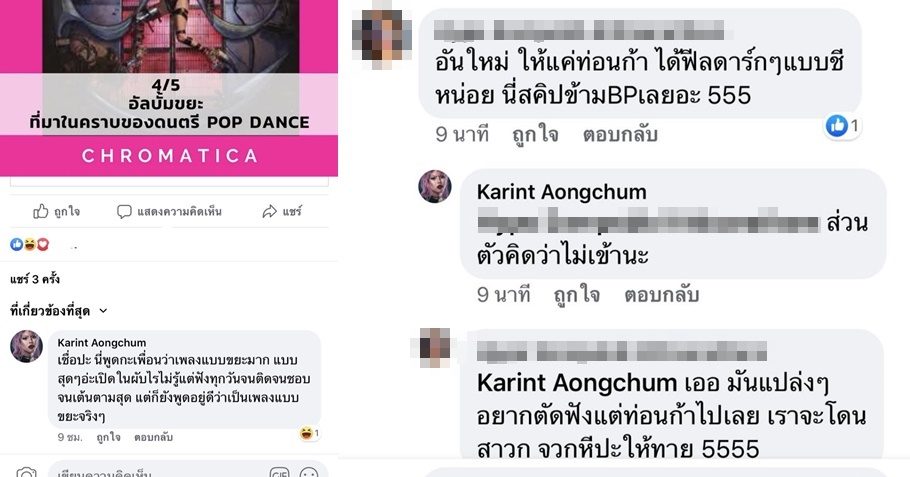This screenshot has height=477, width=910.
Task: Like Karint's left panel comment via ถูกใจ
Action: [108, 438]
